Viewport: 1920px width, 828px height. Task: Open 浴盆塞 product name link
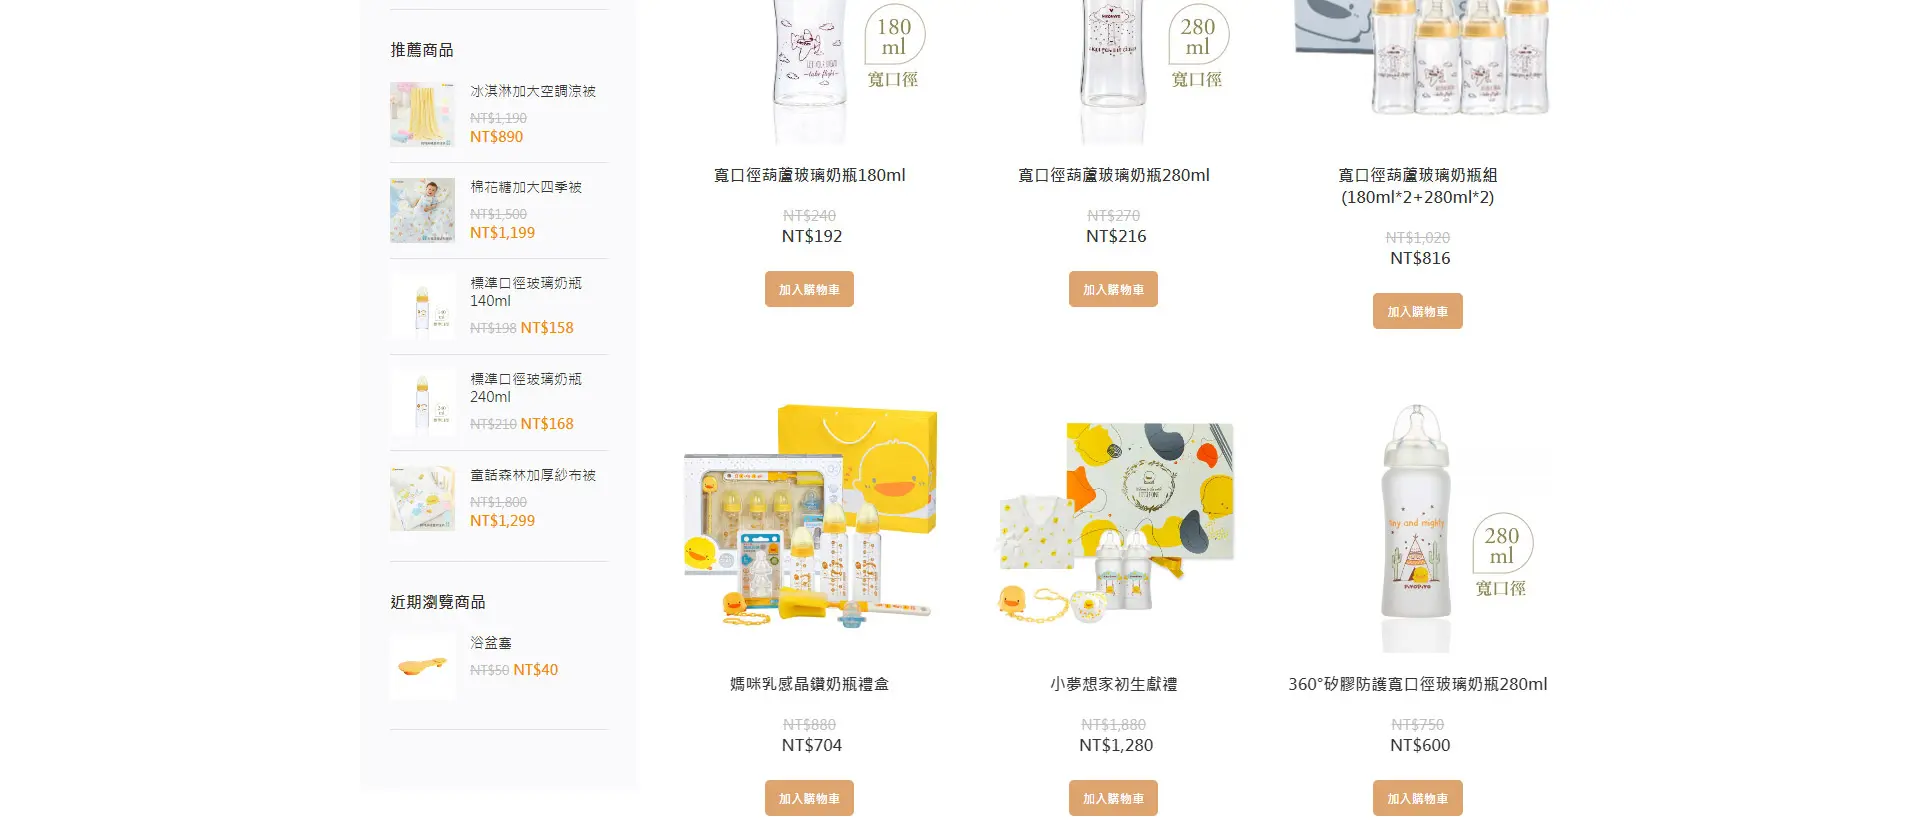click(x=491, y=643)
